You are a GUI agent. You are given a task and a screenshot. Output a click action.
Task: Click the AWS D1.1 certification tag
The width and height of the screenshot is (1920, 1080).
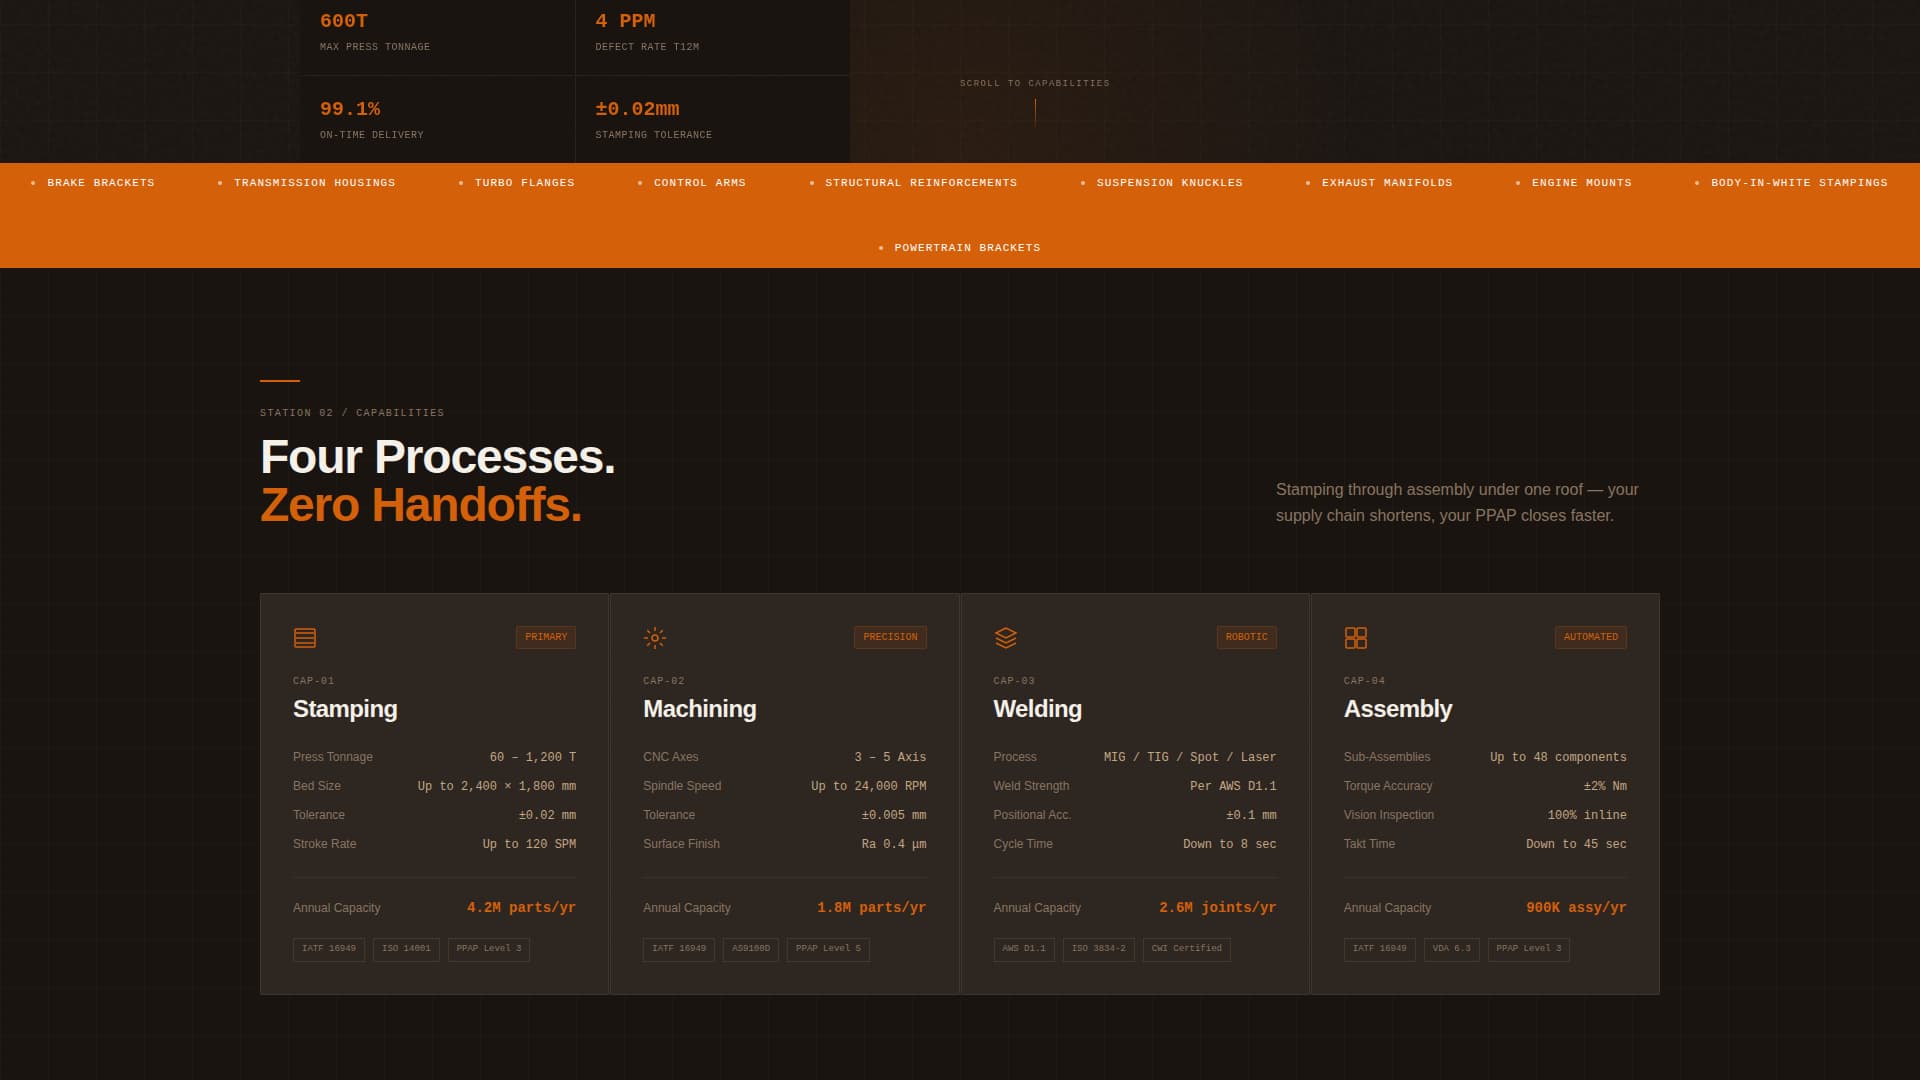click(x=1024, y=949)
